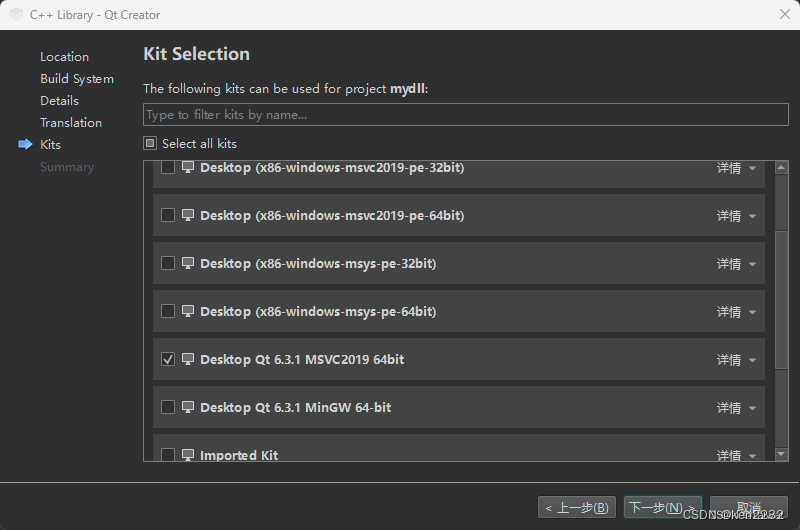Go to the Location wizard step

(x=64, y=57)
